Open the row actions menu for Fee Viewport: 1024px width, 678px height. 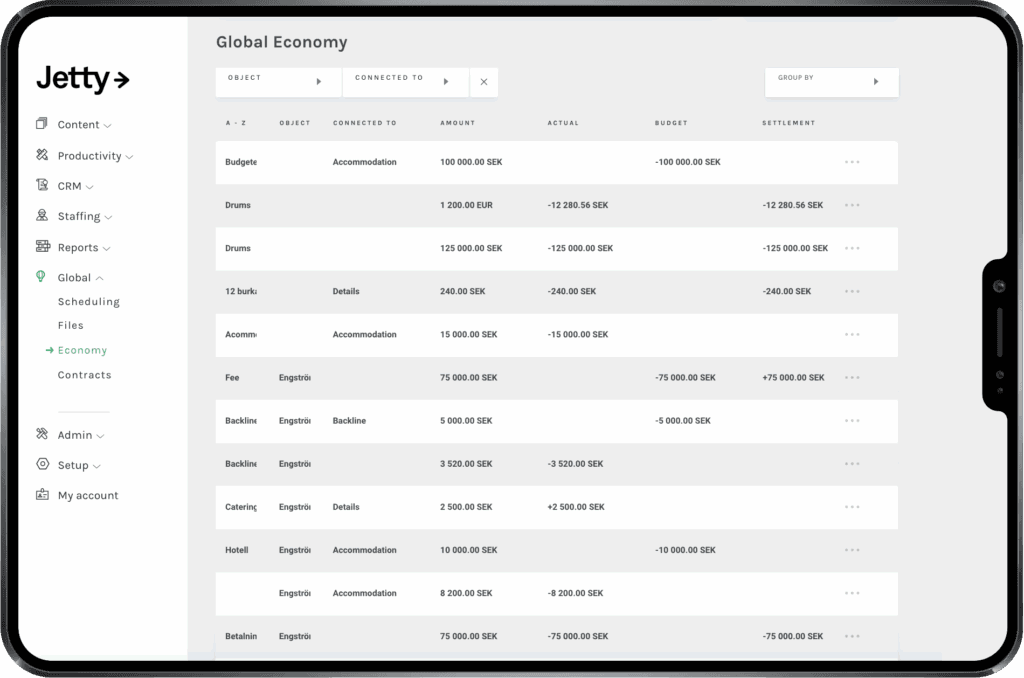(x=852, y=378)
